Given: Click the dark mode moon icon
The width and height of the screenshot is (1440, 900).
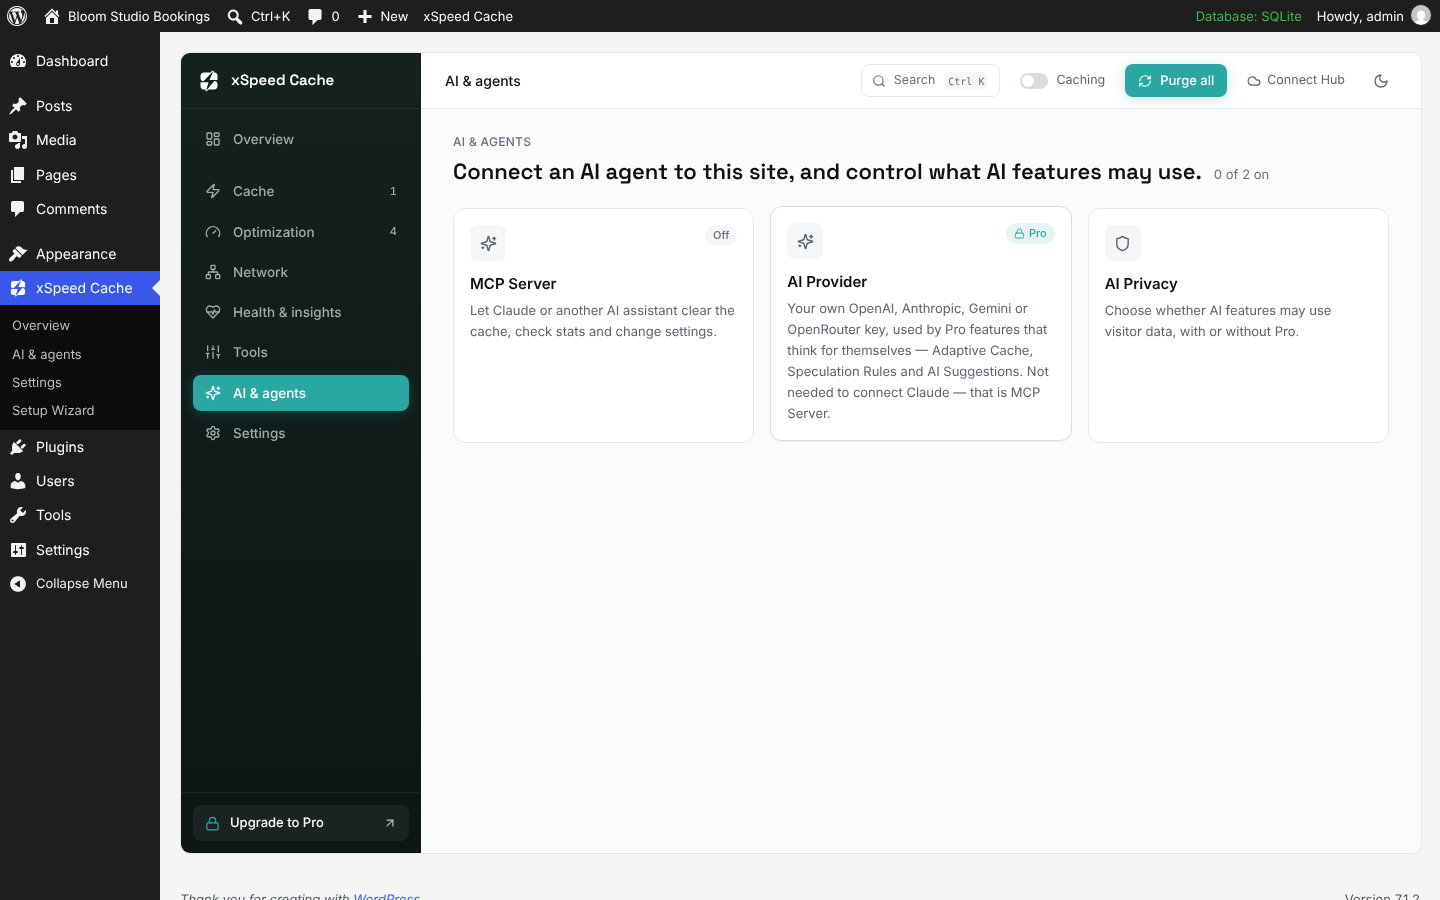Looking at the screenshot, I should (1381, 81).
